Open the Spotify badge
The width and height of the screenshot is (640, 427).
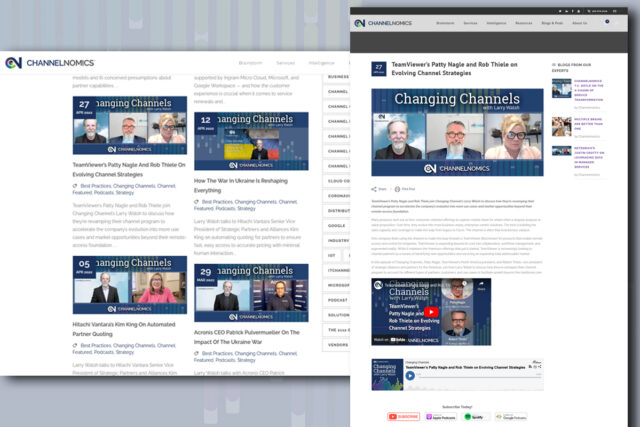(x=476, y=417)
